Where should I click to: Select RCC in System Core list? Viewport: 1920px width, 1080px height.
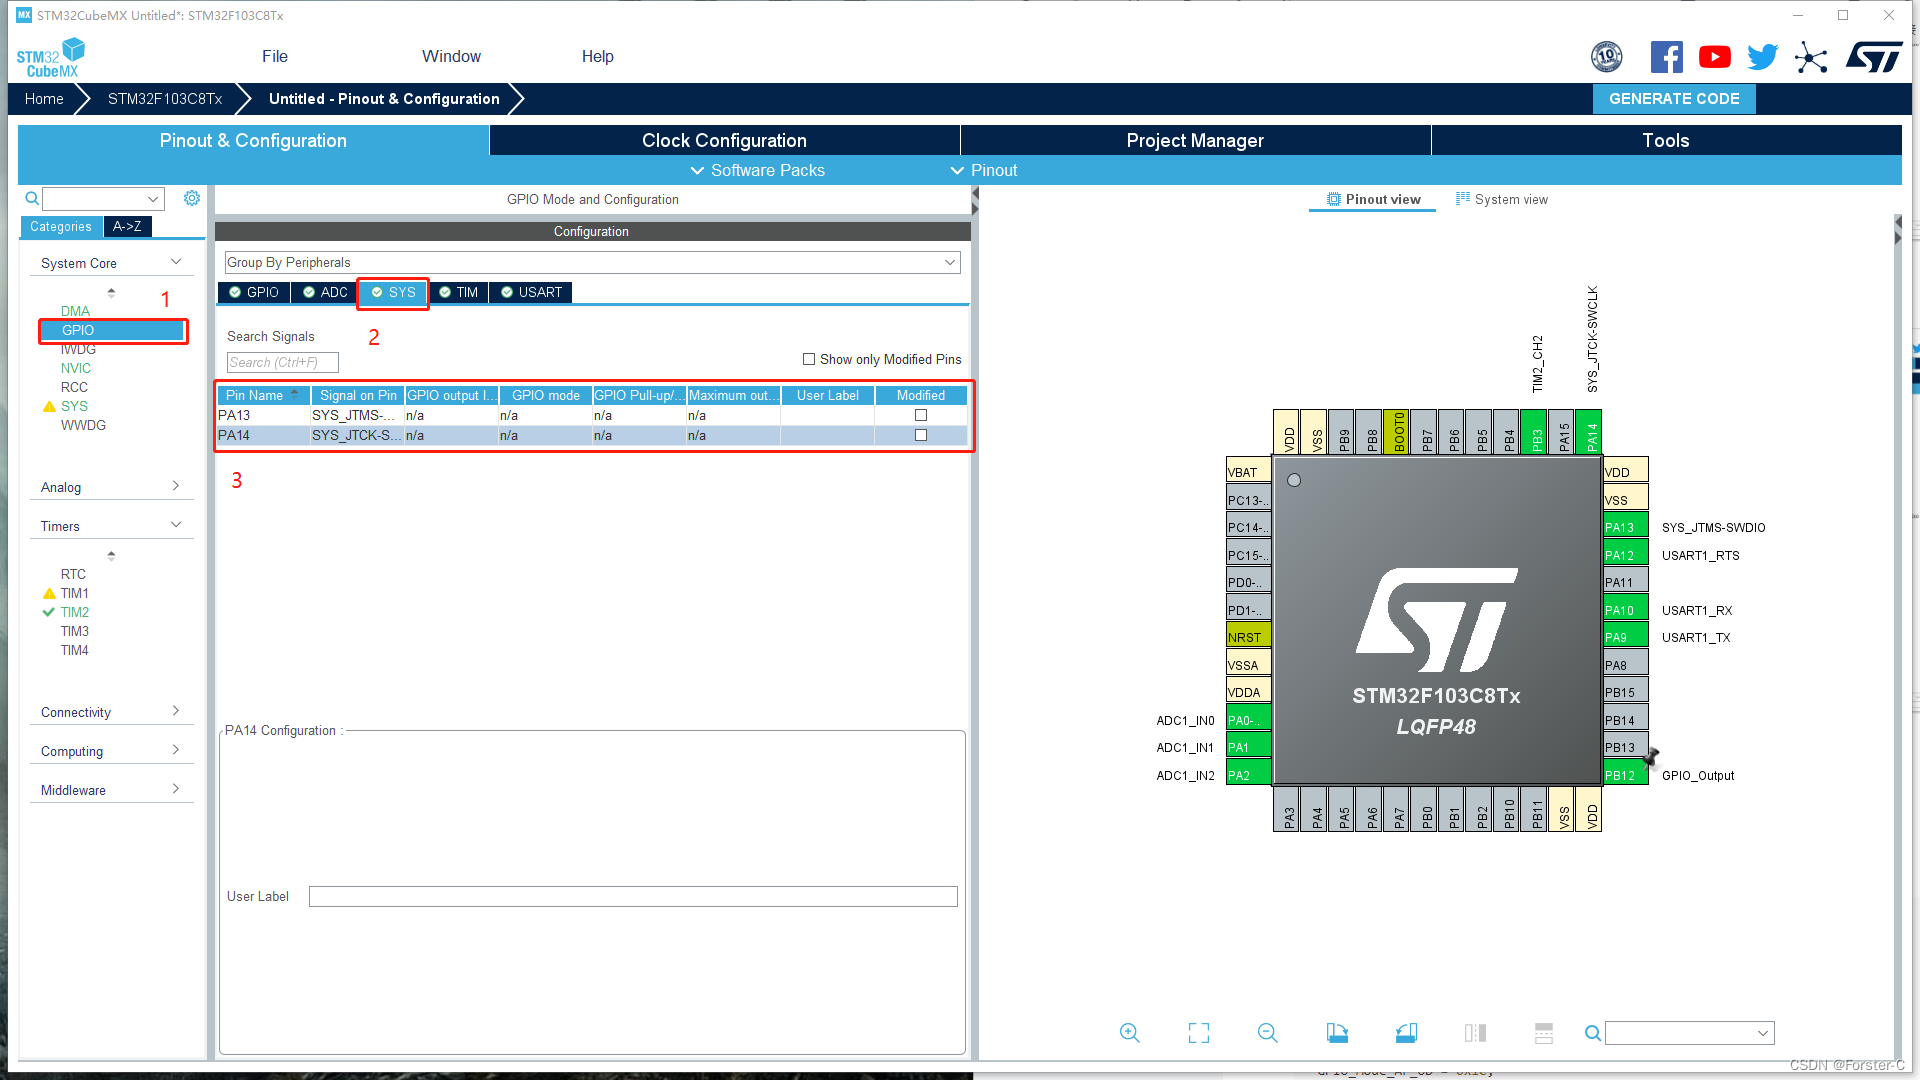[74, 387]
